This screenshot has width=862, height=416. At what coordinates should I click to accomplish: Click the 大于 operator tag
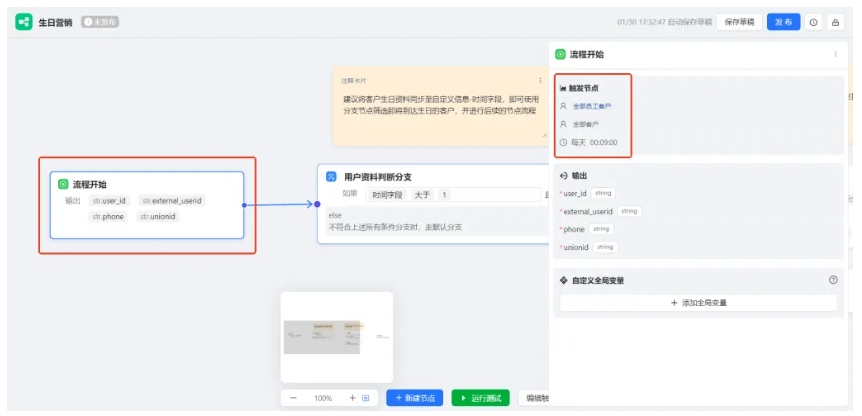tap(422, 195)
